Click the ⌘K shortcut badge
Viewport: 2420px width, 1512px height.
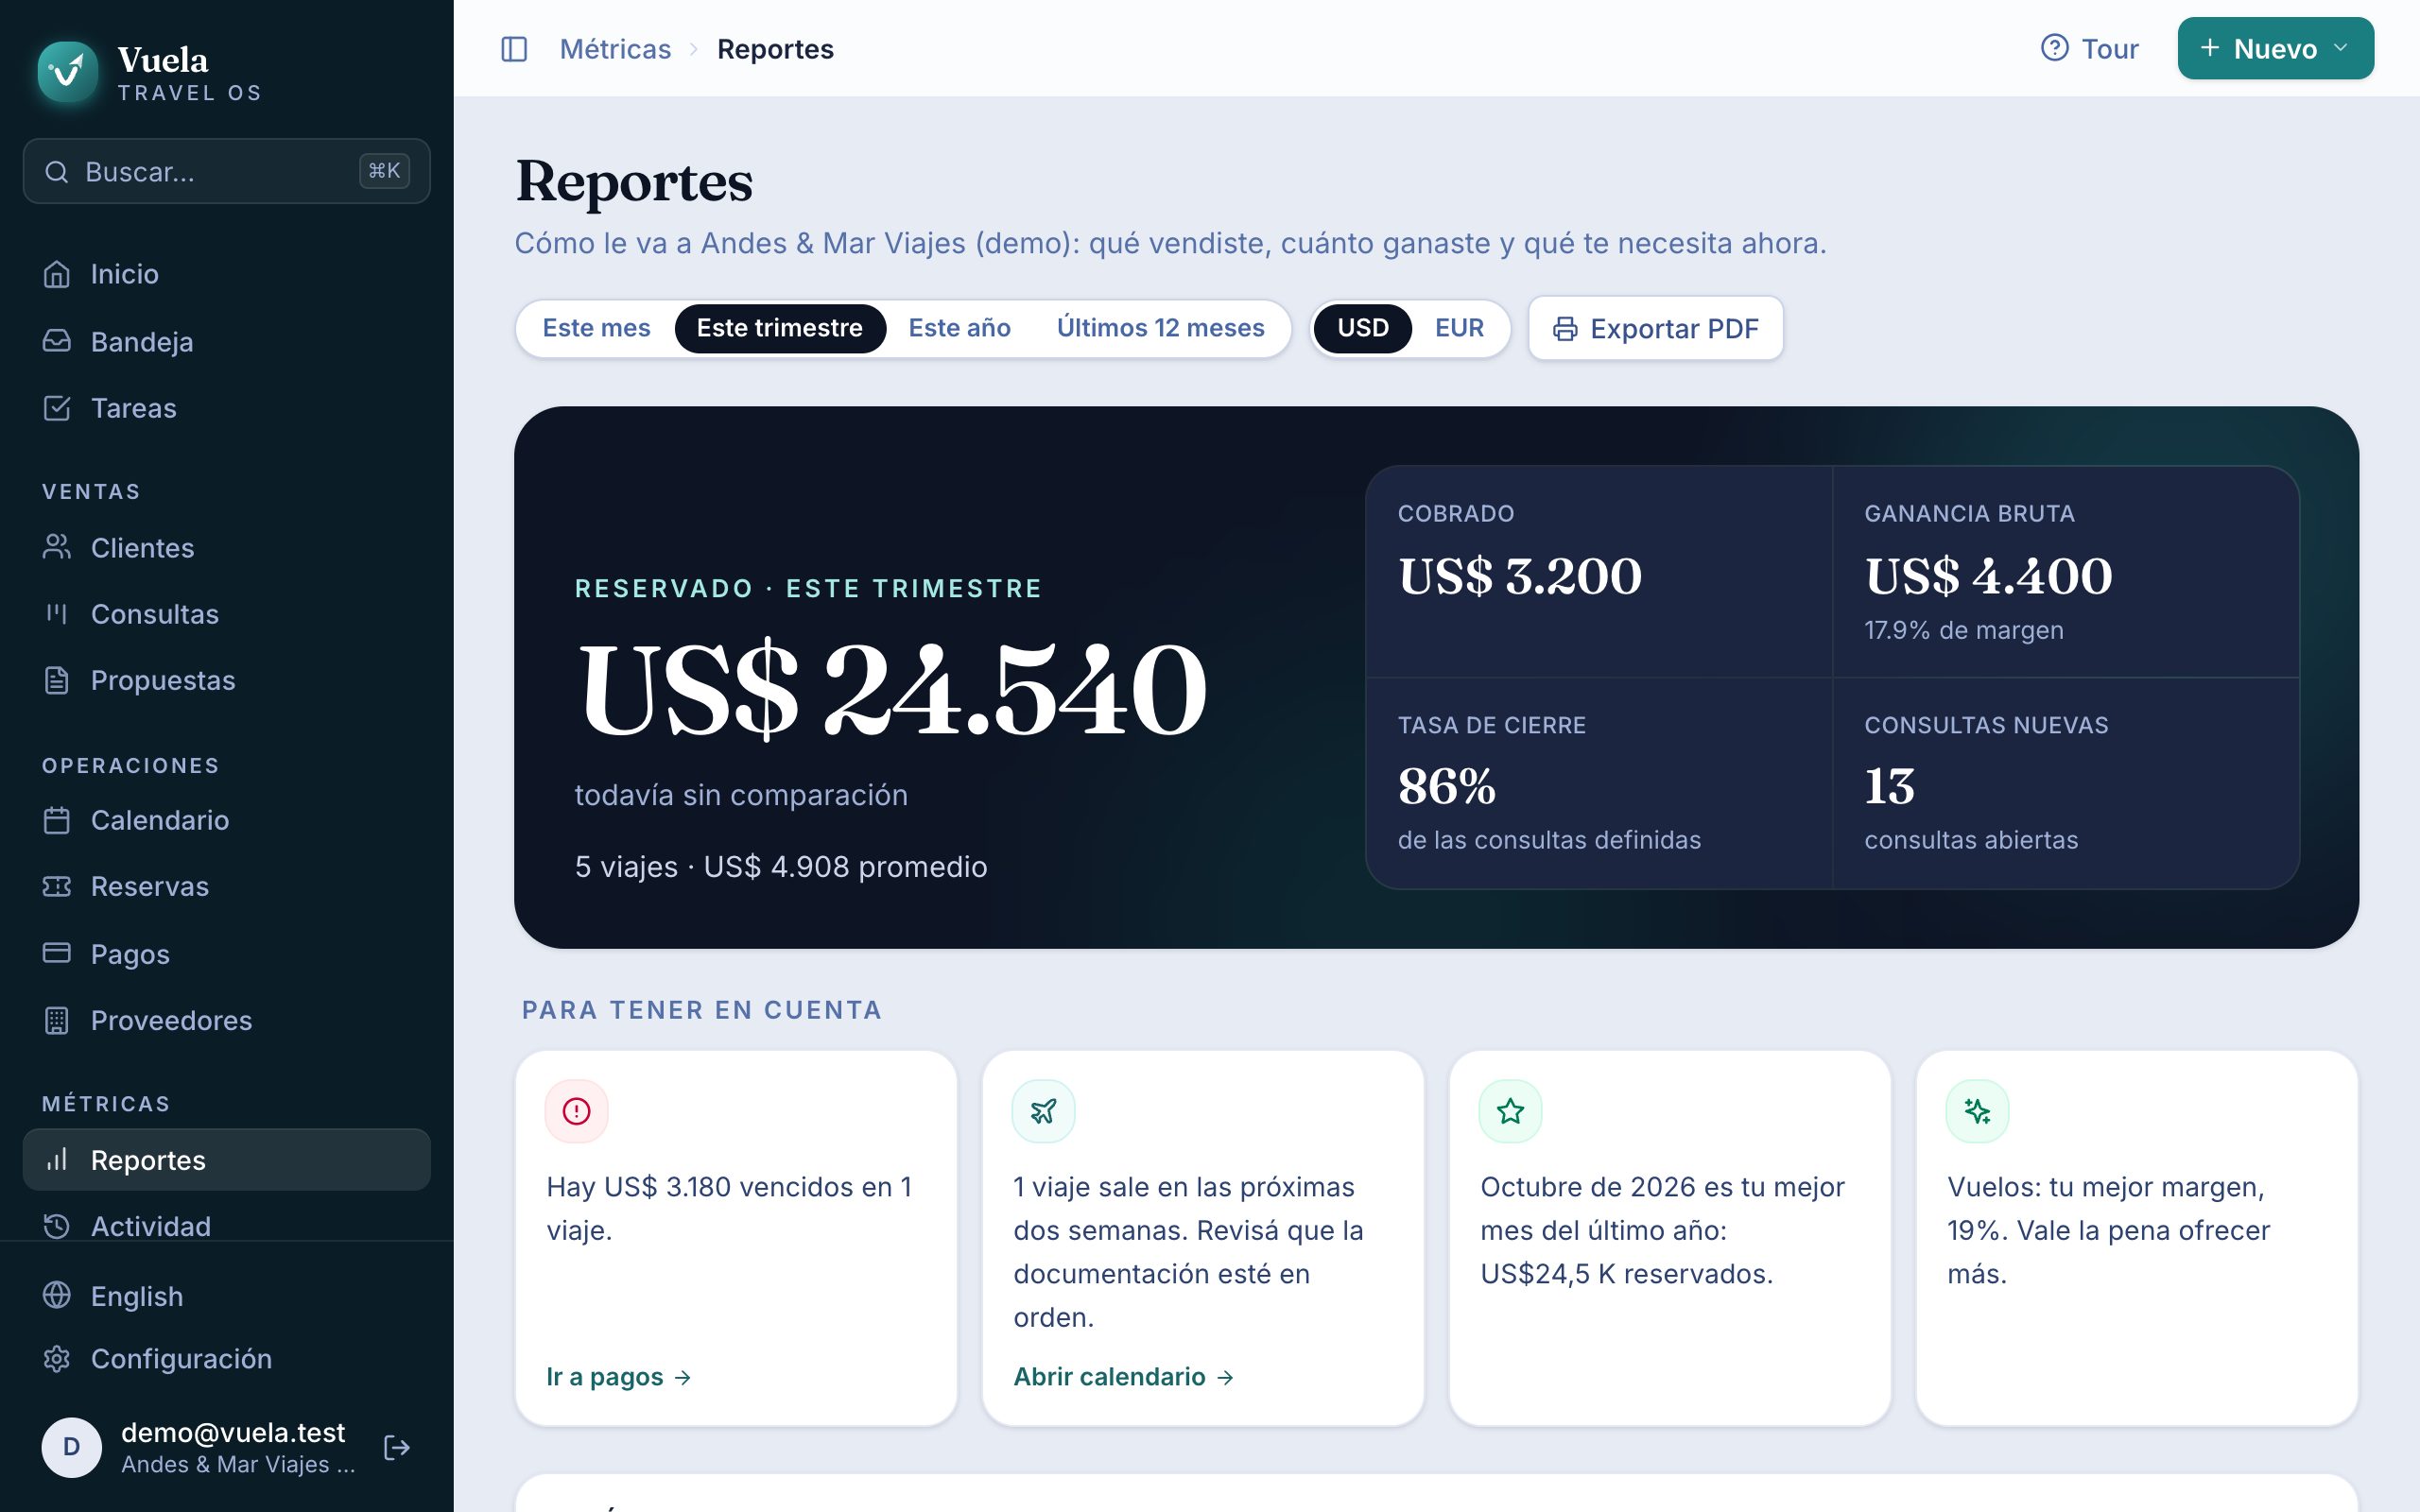pyautogui.click(x=384, y=171)
